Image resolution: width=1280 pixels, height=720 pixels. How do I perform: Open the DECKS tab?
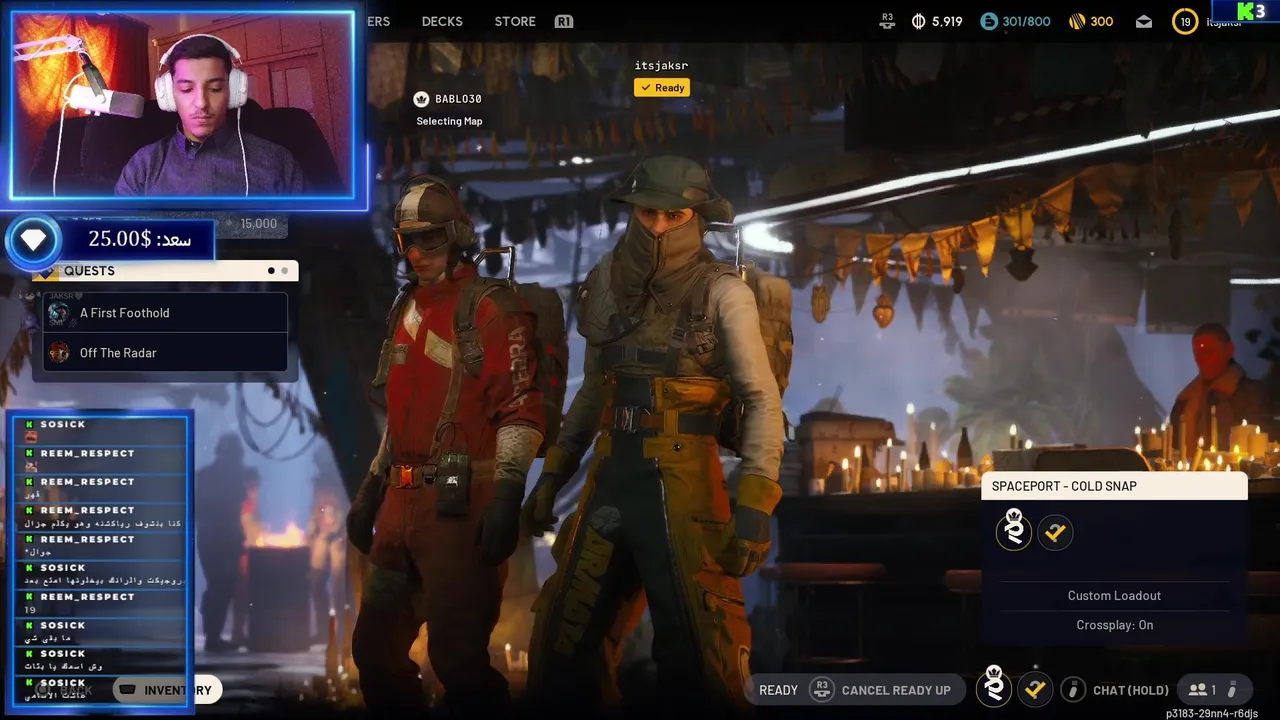point(442,21)
